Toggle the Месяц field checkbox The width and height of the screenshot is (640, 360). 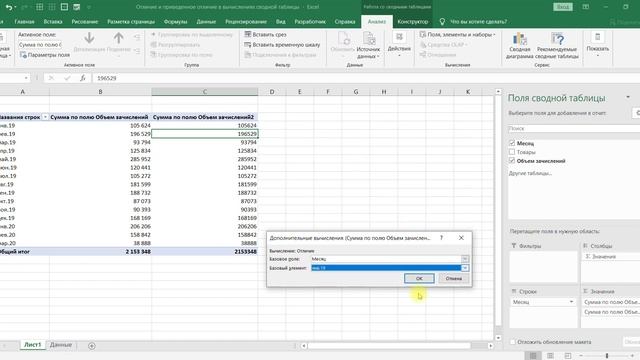(512, 143)
